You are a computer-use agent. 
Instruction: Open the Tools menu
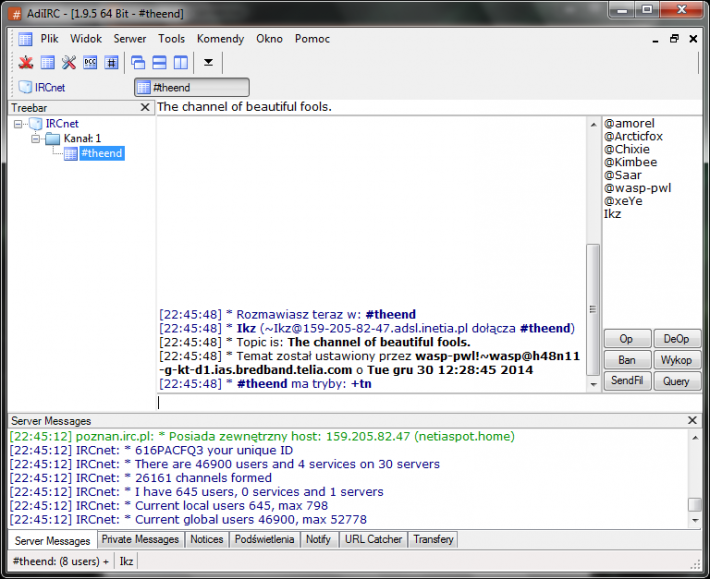[171, 39]
